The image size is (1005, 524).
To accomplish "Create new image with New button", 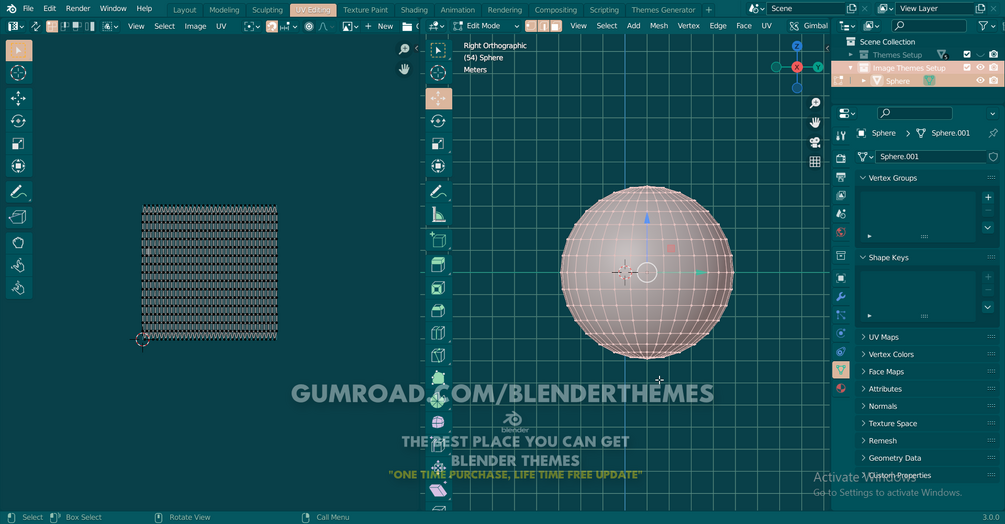I will [379, 26].
